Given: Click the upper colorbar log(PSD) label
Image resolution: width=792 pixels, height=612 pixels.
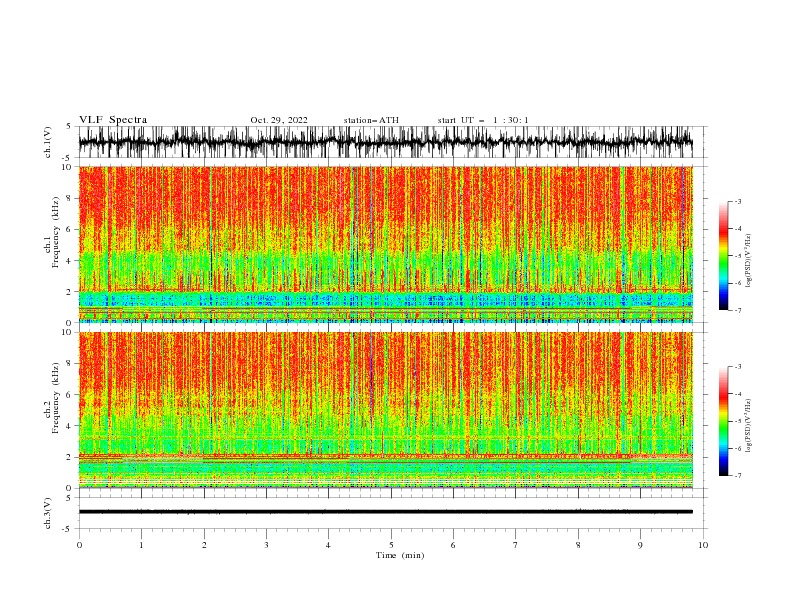Looking at the screenshot, I should click(749, 261).
